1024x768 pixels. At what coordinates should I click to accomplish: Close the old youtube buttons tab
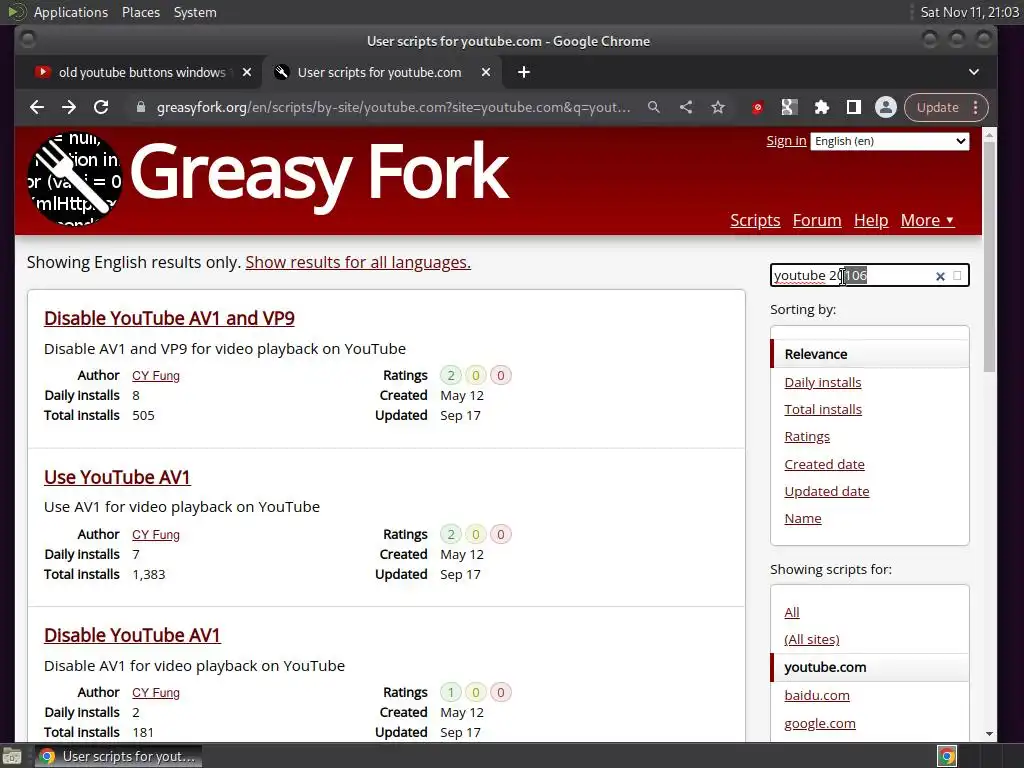click(x=247, y=72)
